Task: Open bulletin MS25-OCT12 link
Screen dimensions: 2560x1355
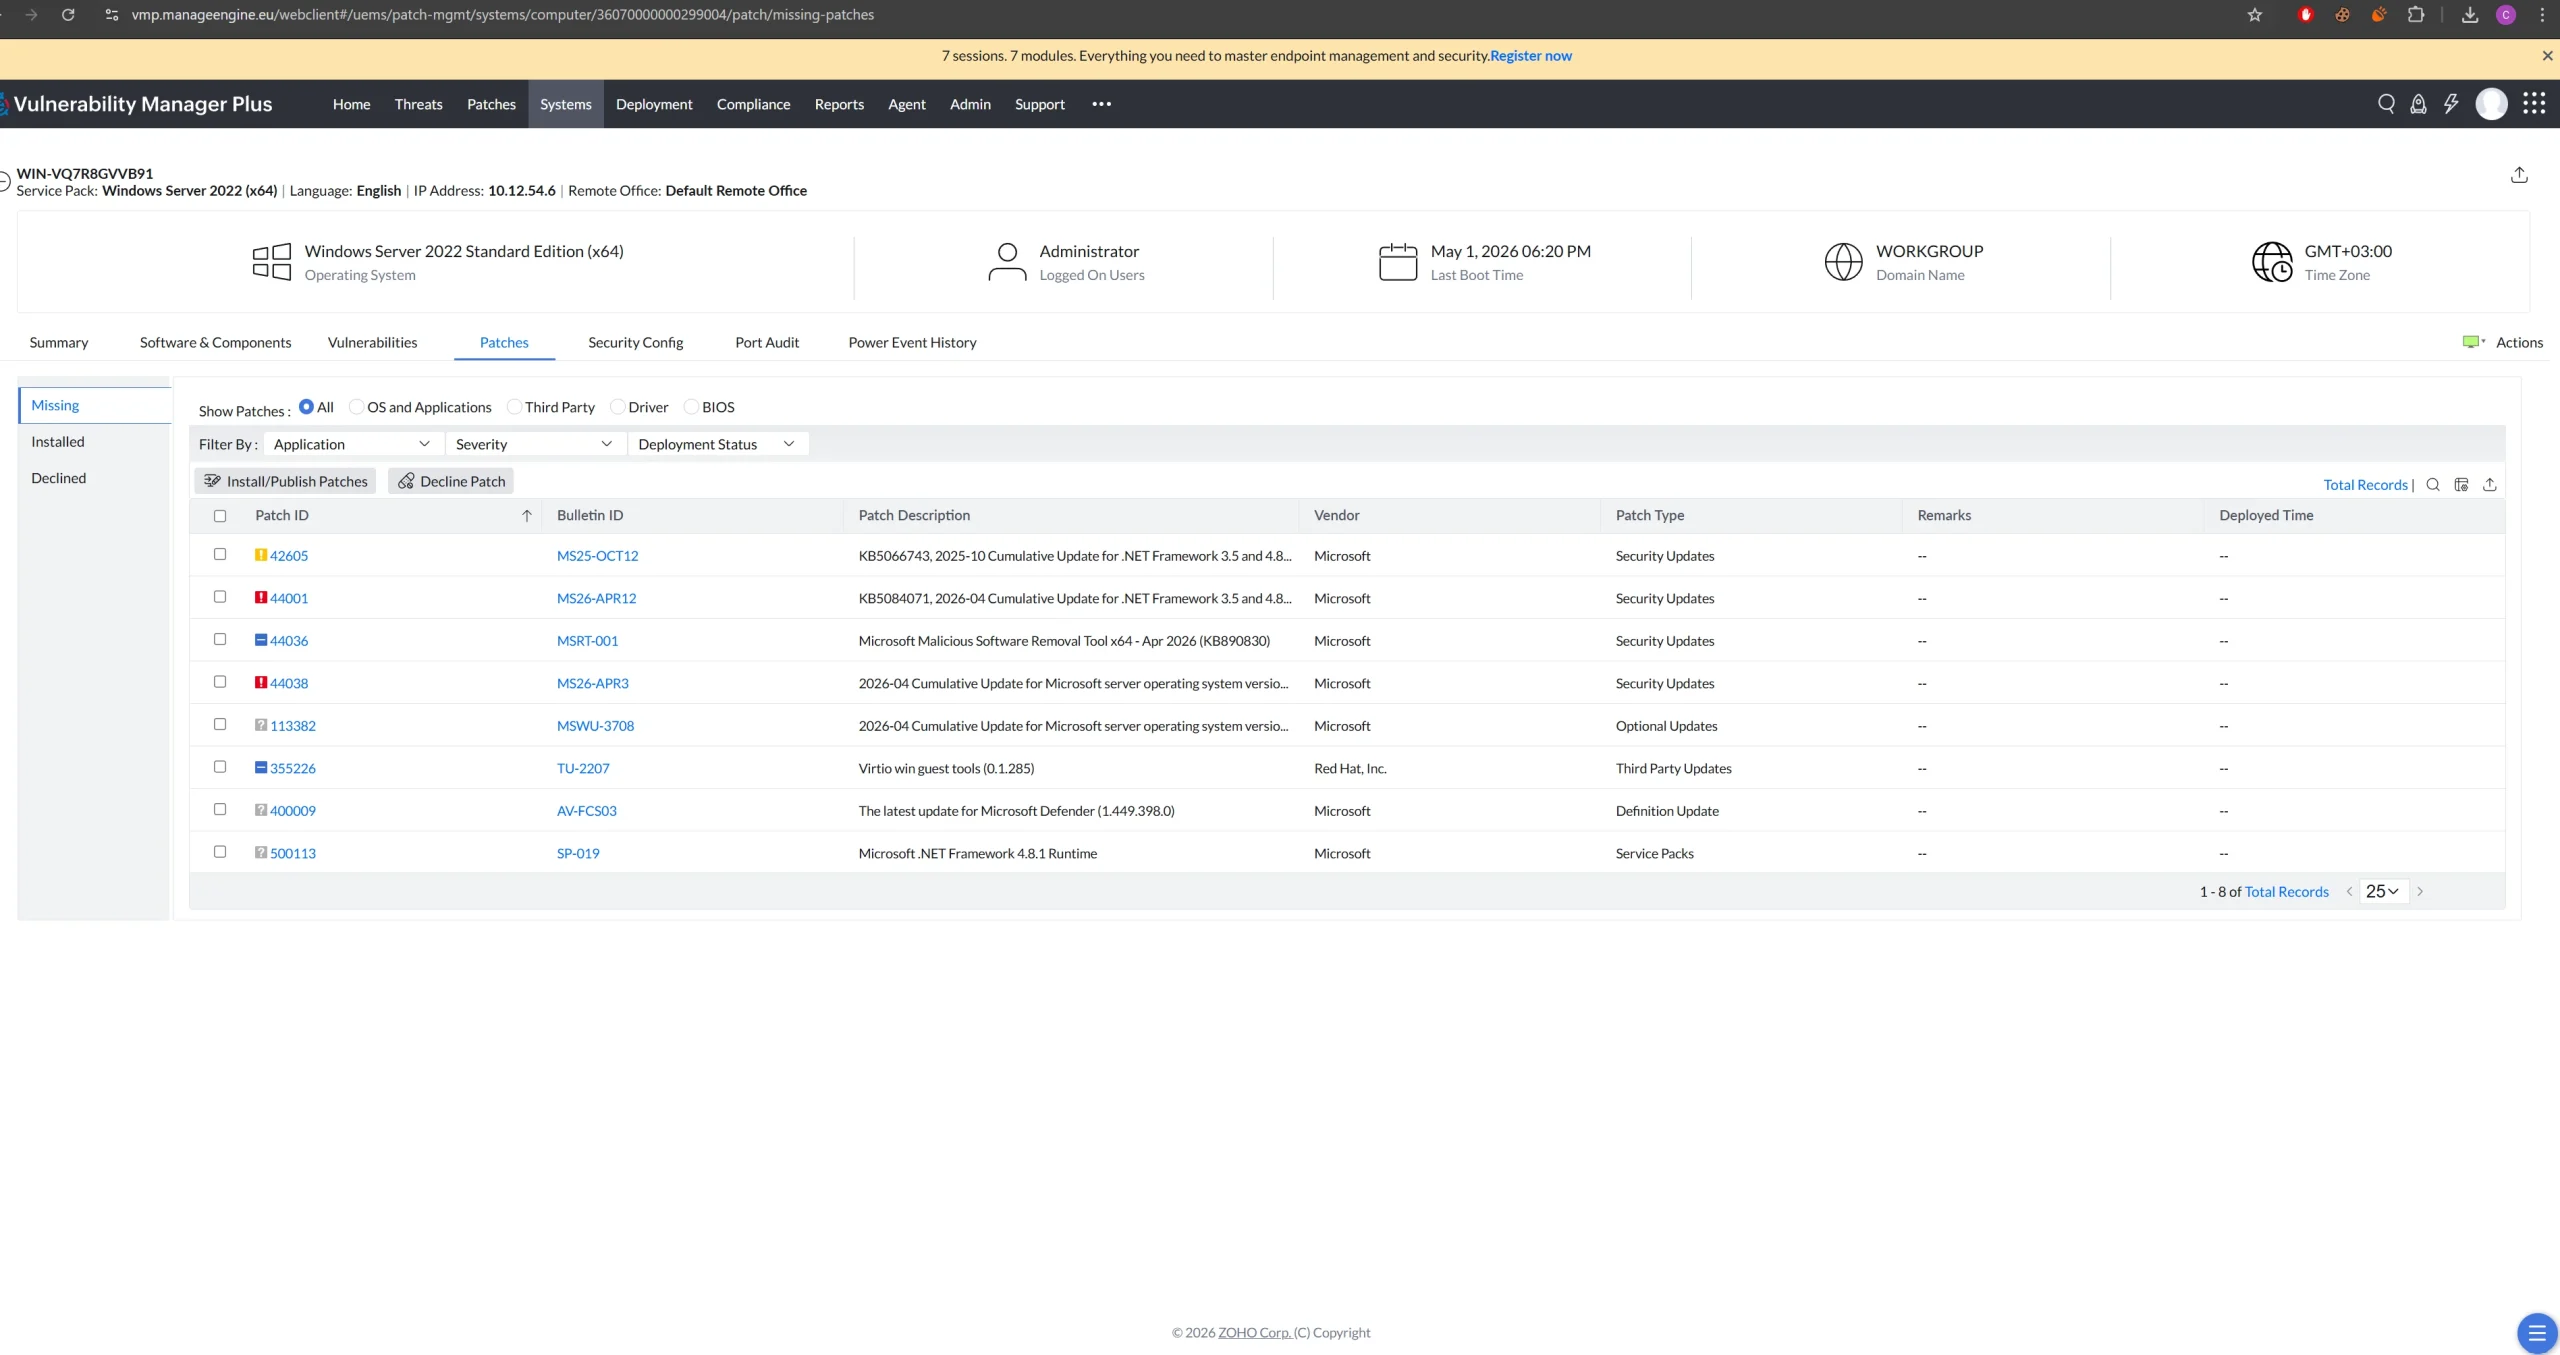Action: 597,555
